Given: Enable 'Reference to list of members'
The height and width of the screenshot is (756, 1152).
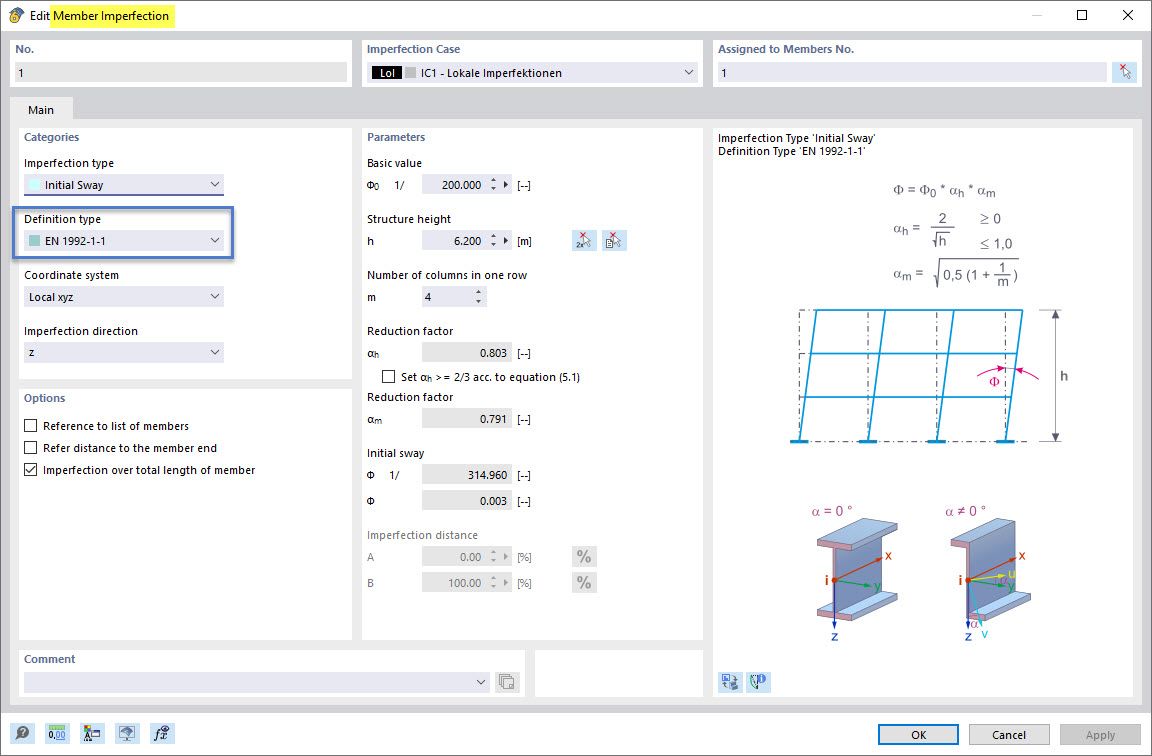Looking at the screenshot, I should point(32,425).
